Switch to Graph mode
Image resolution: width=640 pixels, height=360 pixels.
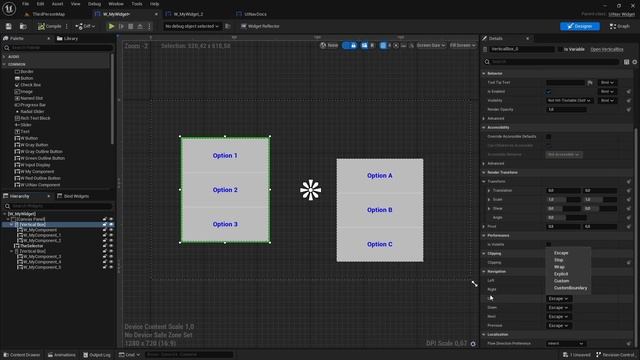pyautogui.click(x=620, y=26)
